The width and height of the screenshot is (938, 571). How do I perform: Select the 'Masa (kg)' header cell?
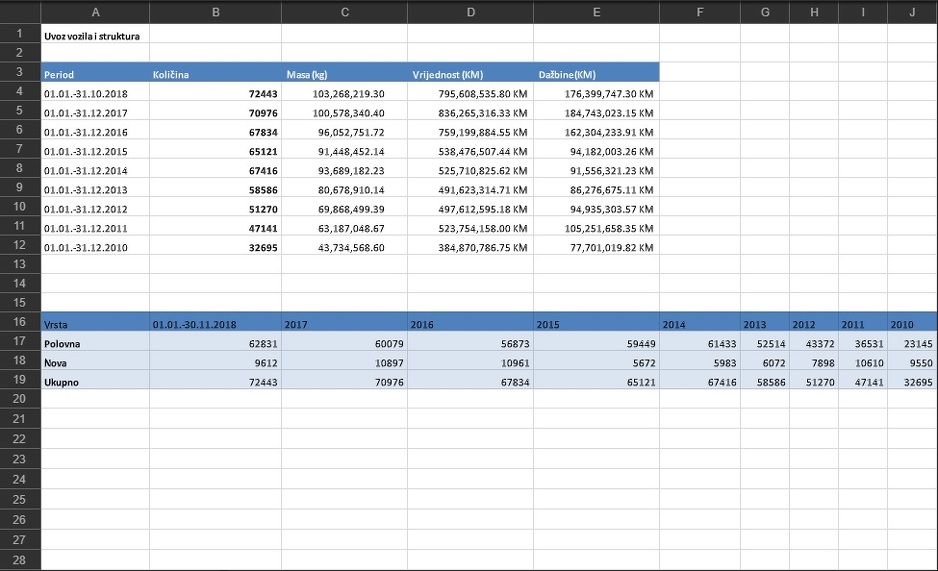pos(344,74)
